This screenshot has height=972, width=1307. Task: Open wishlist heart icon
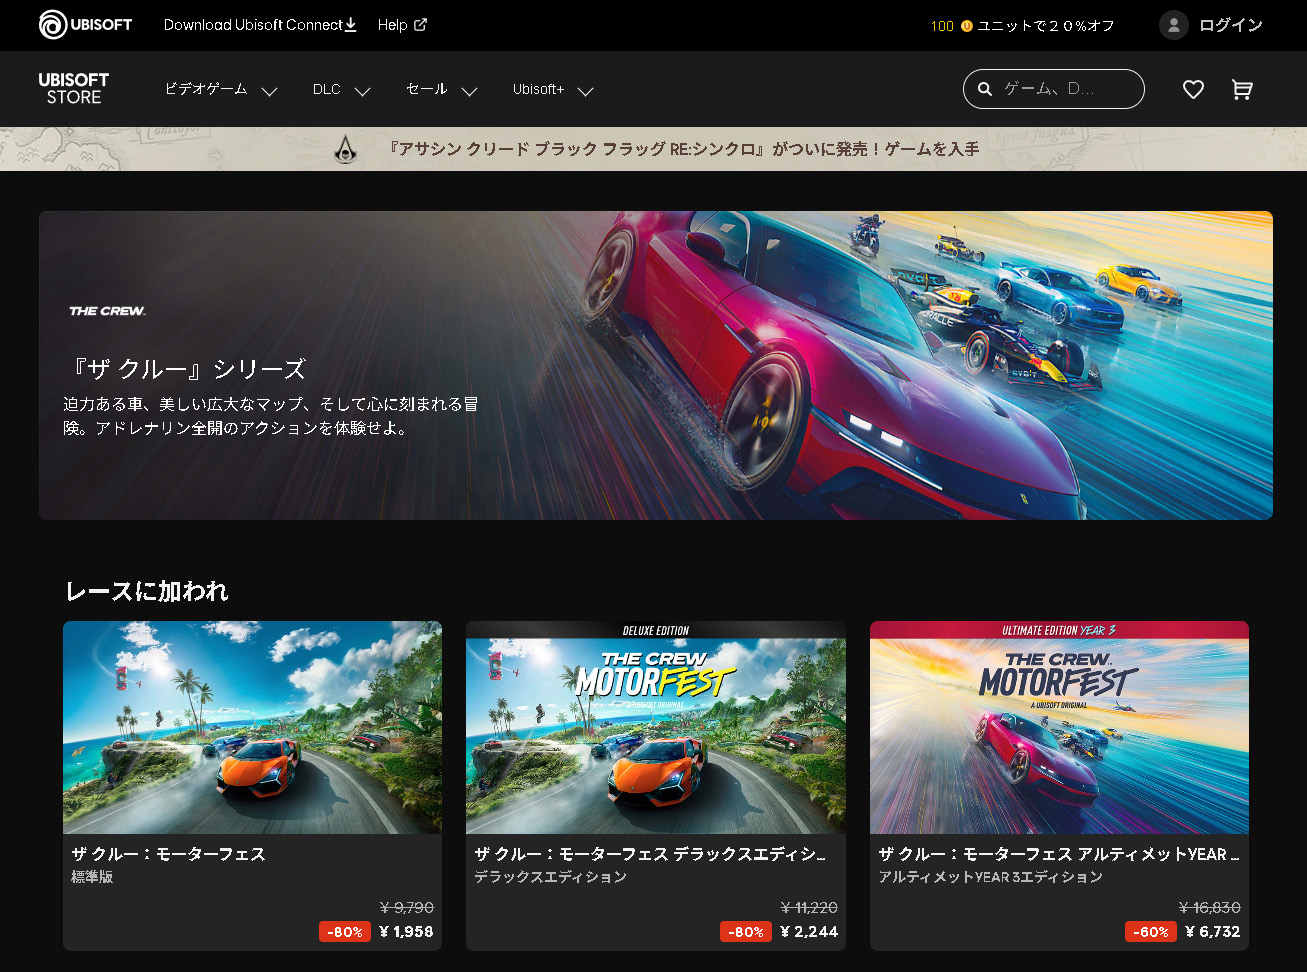[1193, 89]
